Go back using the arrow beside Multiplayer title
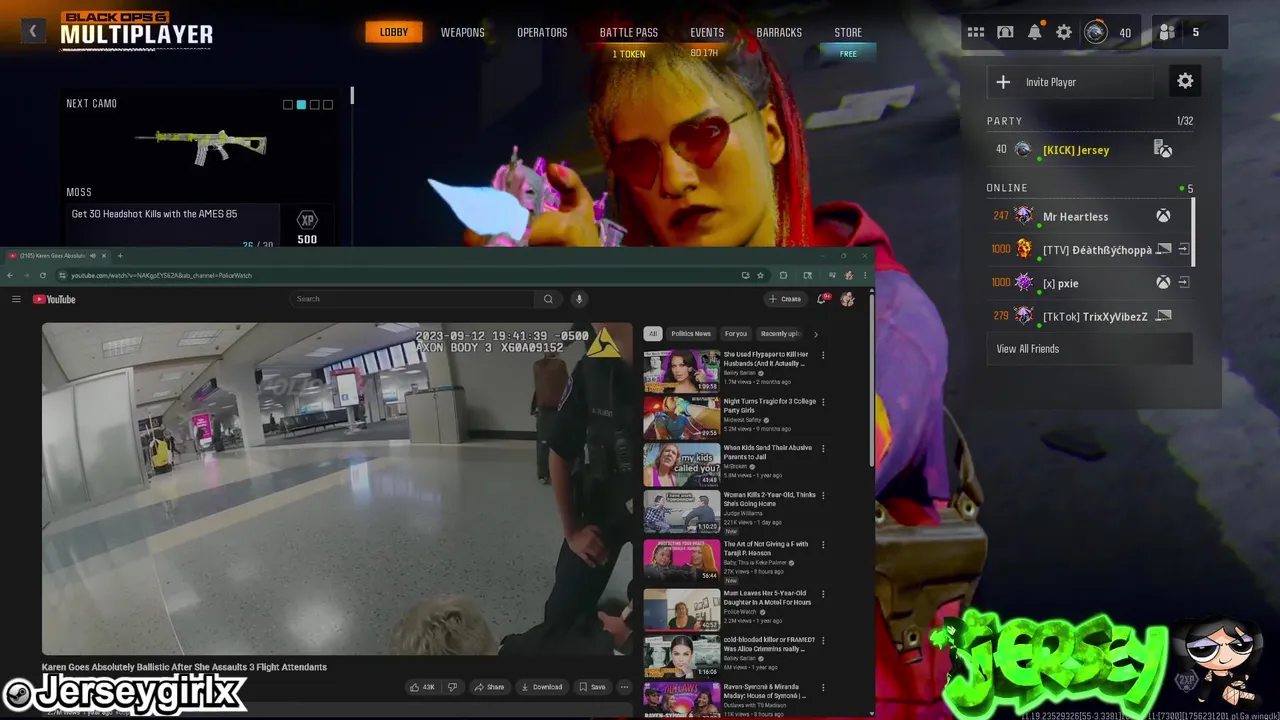 pos(32,31)
